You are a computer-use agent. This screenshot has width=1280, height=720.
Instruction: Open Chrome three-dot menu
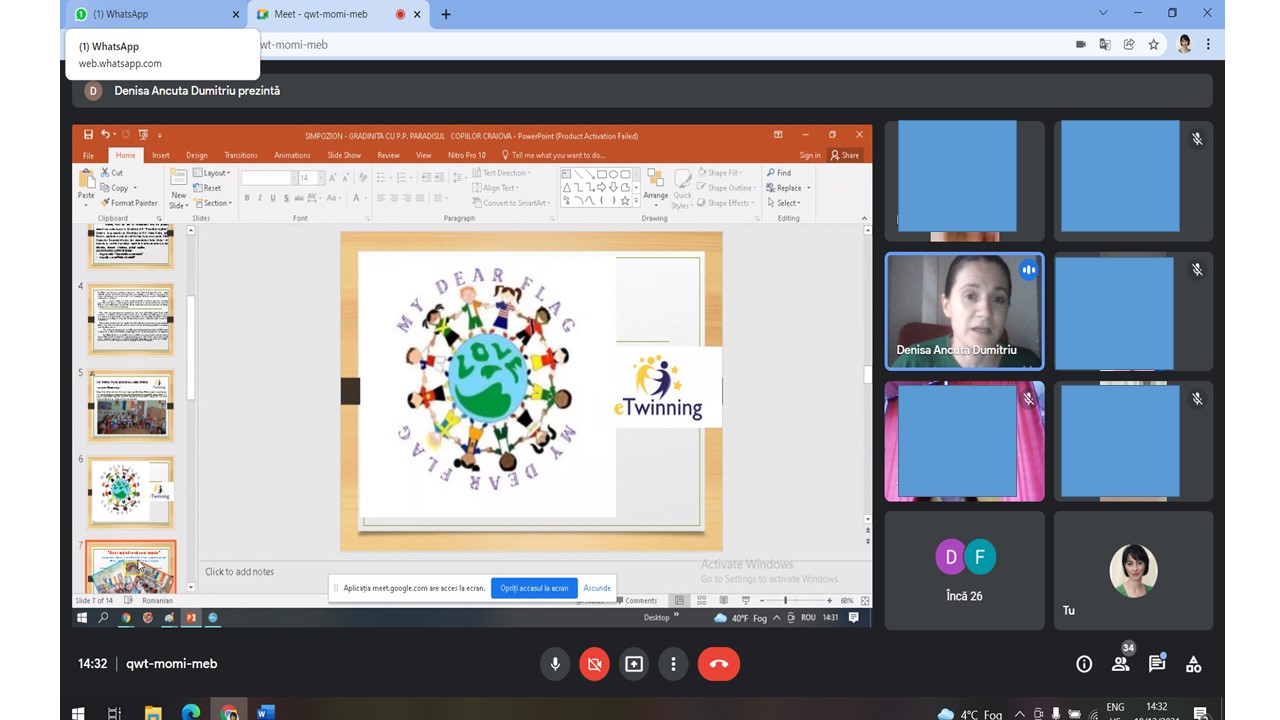pyautogui.click(x=1208, y=44)
